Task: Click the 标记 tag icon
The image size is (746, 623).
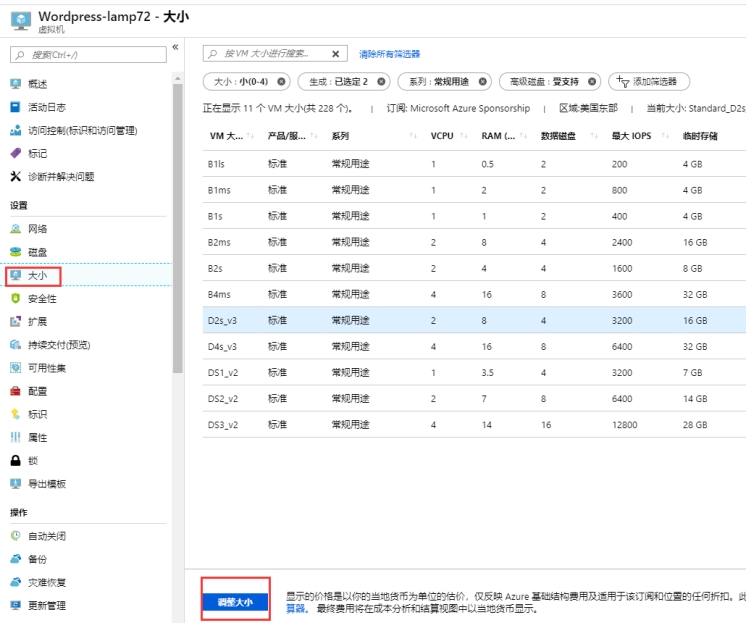Action: pyautogui.click(x=15, y=153)
